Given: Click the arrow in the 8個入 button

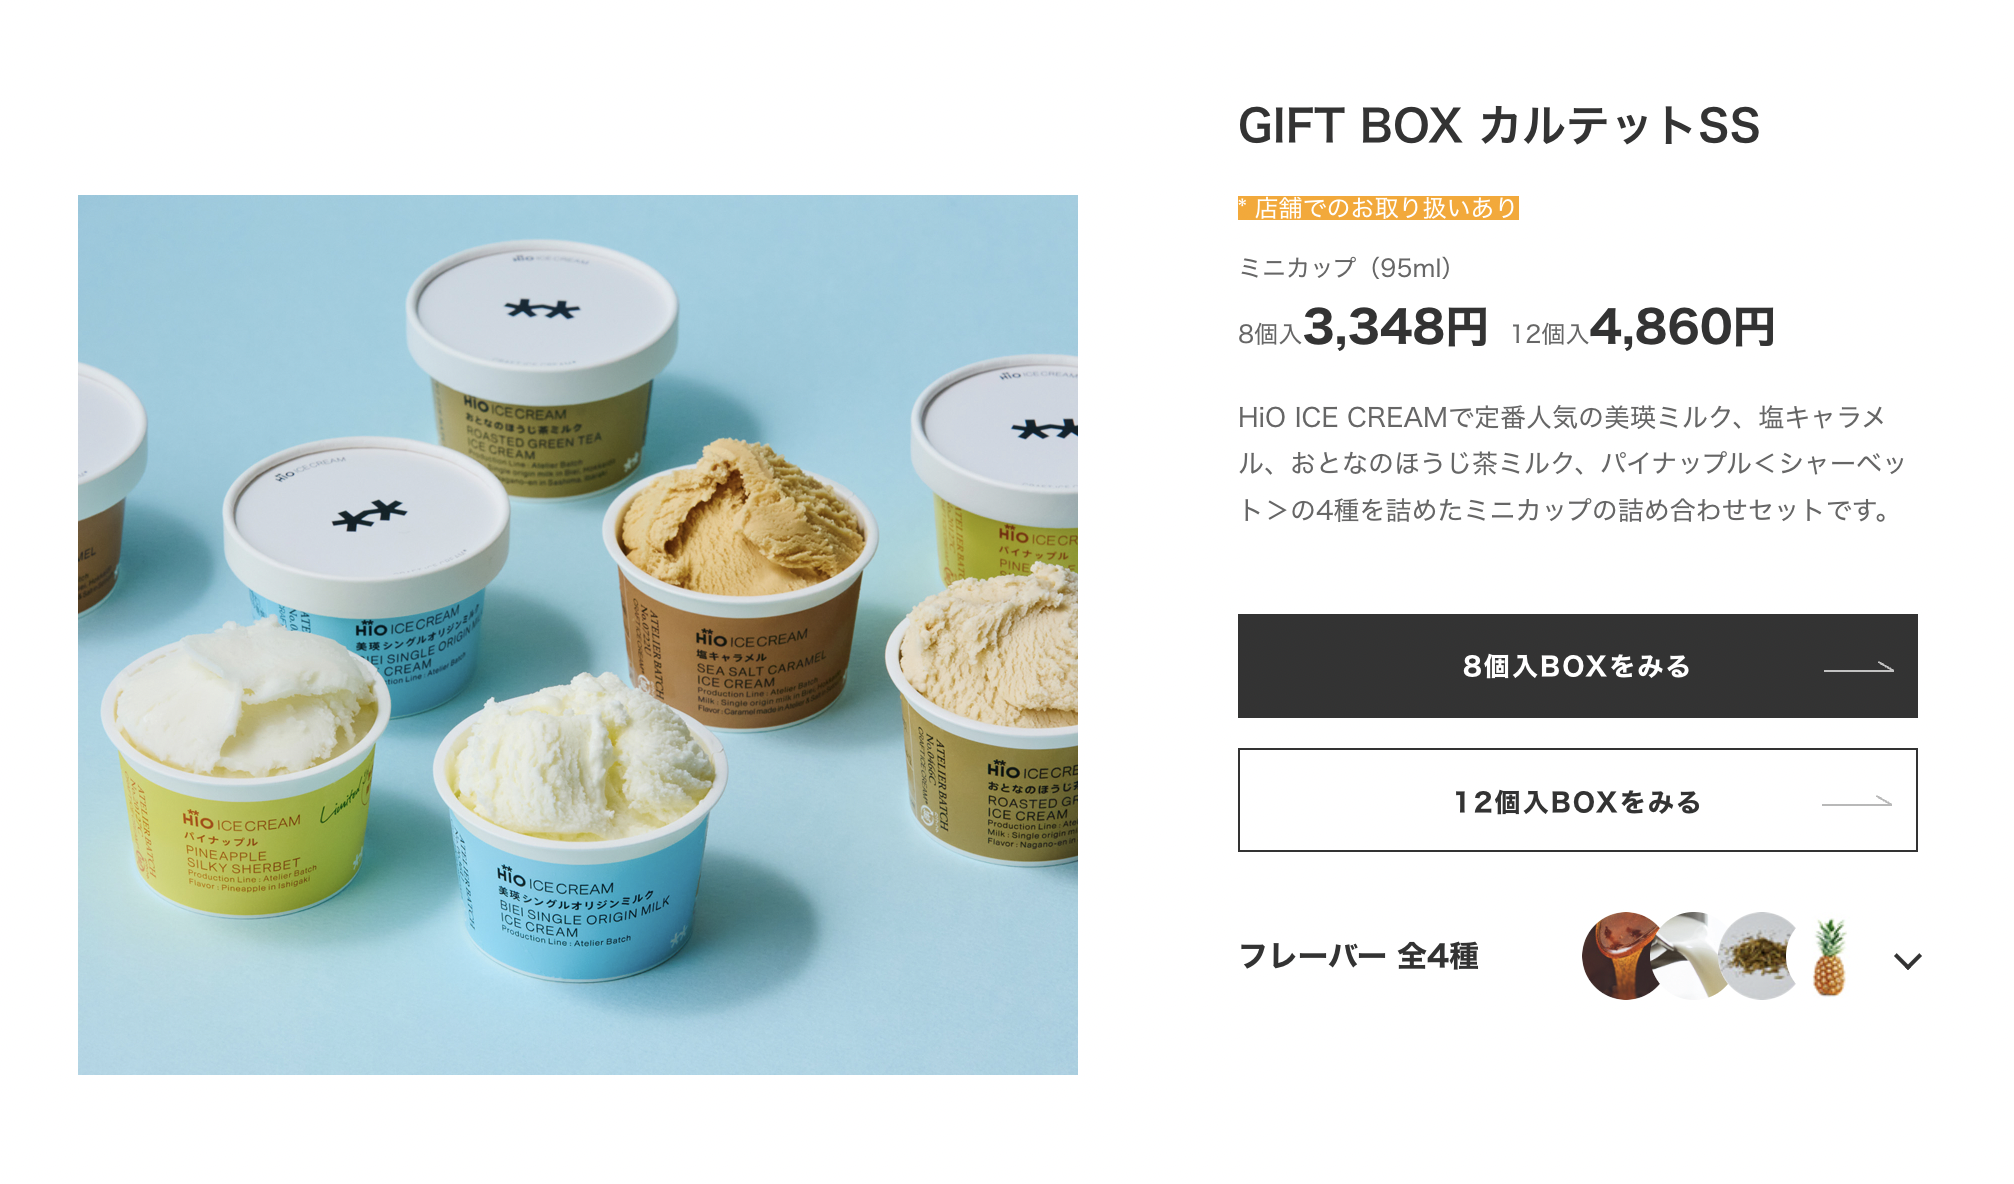Looking at the screenshot, I should coord(1858,667).
